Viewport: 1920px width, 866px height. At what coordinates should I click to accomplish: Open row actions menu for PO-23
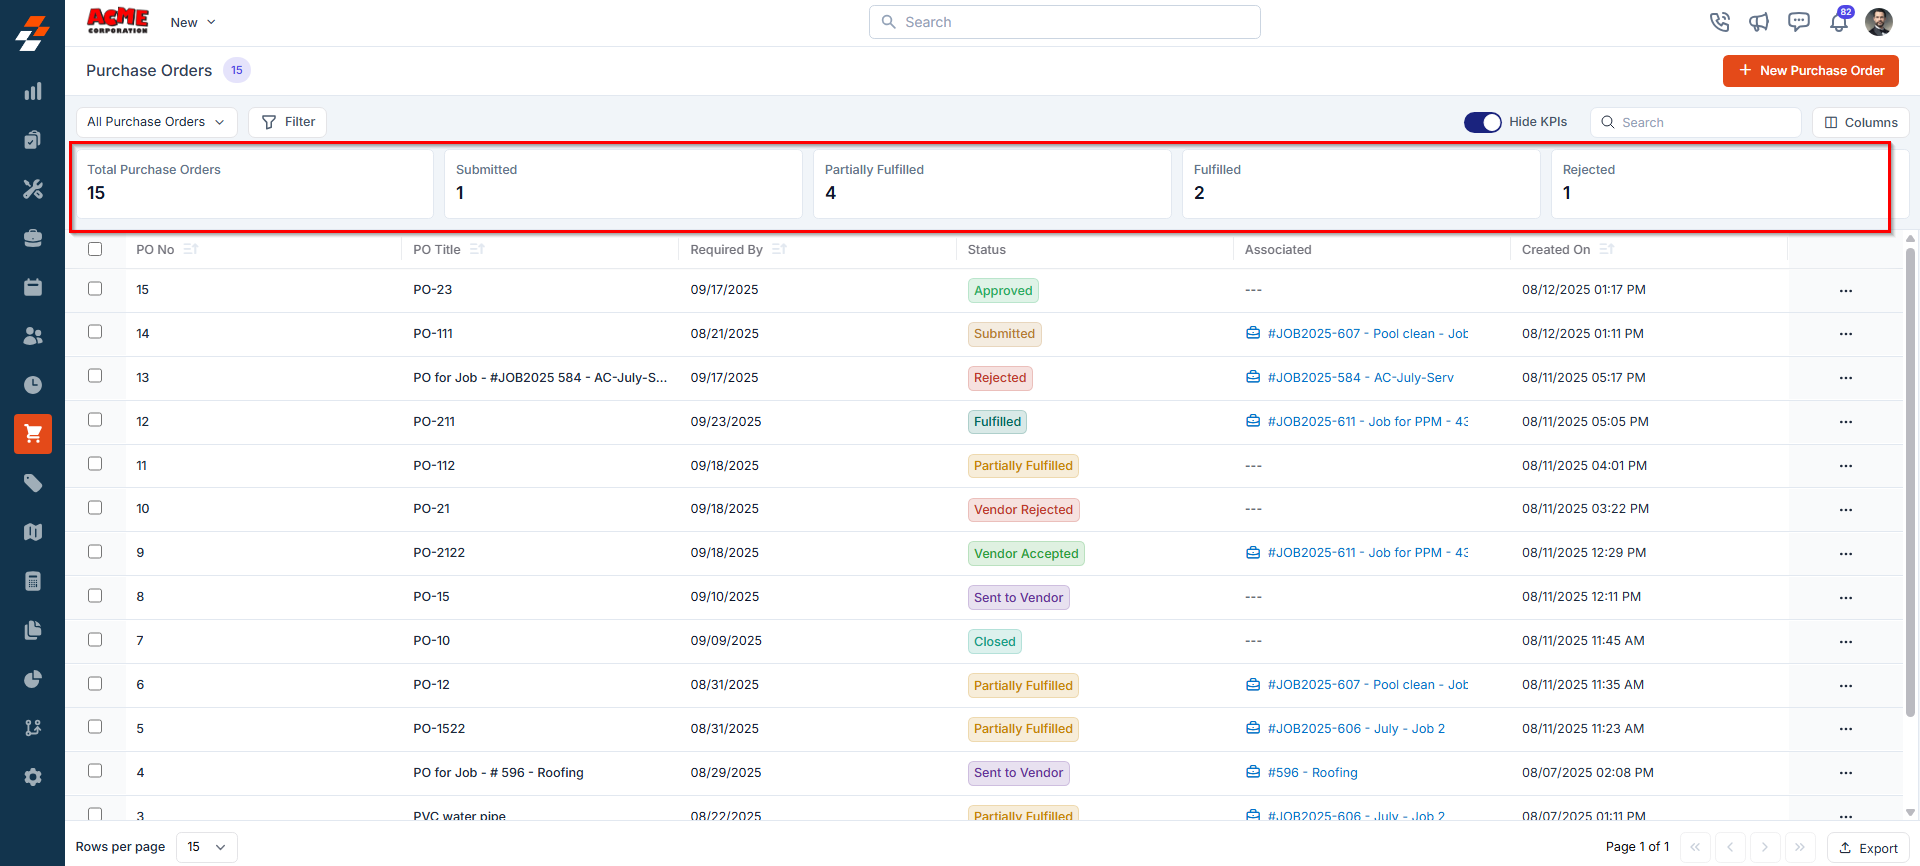pos(1846,291)
